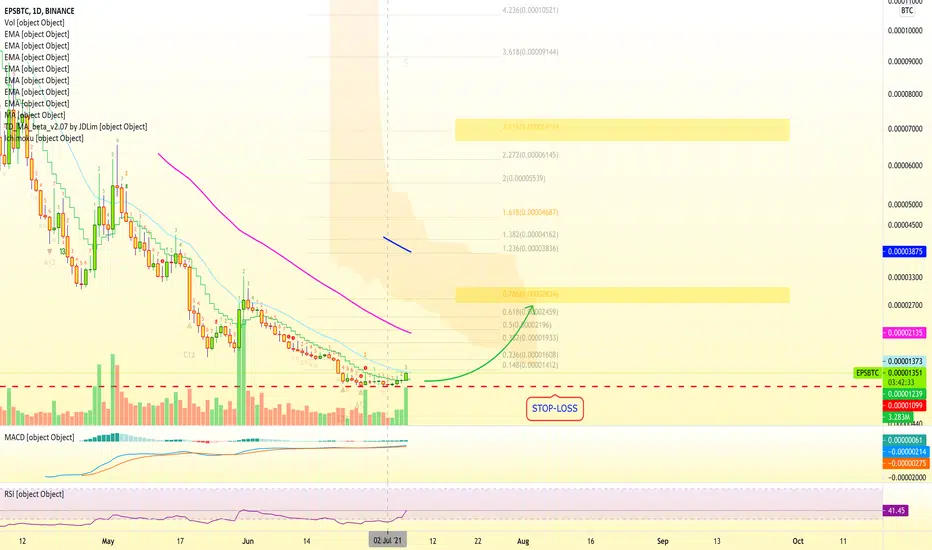Select the lower yellow target zone at 0.786

[x=622, y=295]
